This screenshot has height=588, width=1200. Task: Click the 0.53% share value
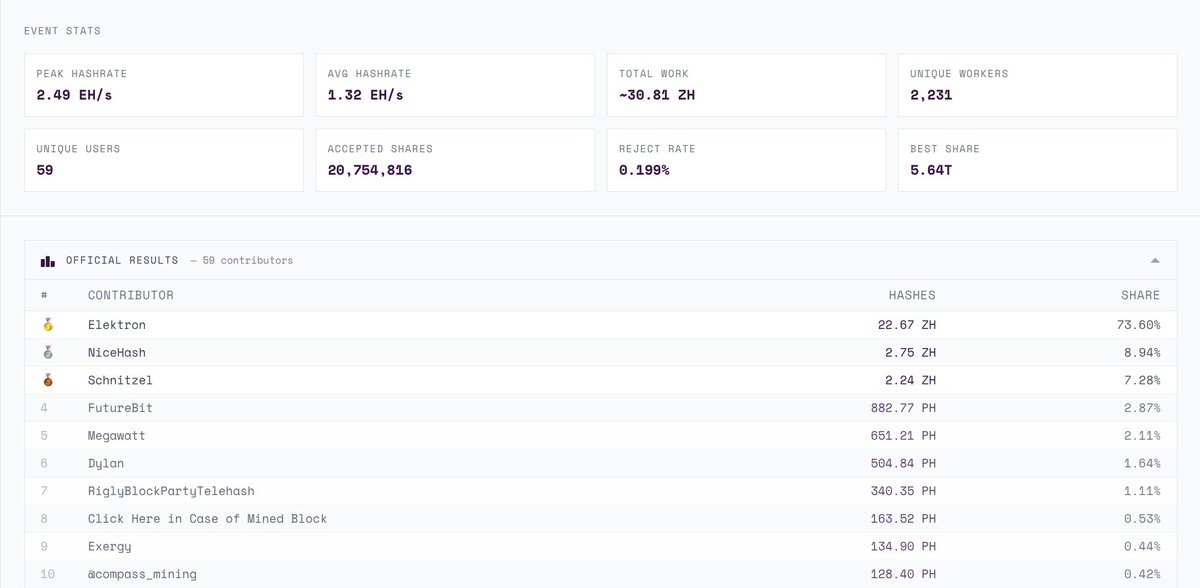tap(1143, 519)
